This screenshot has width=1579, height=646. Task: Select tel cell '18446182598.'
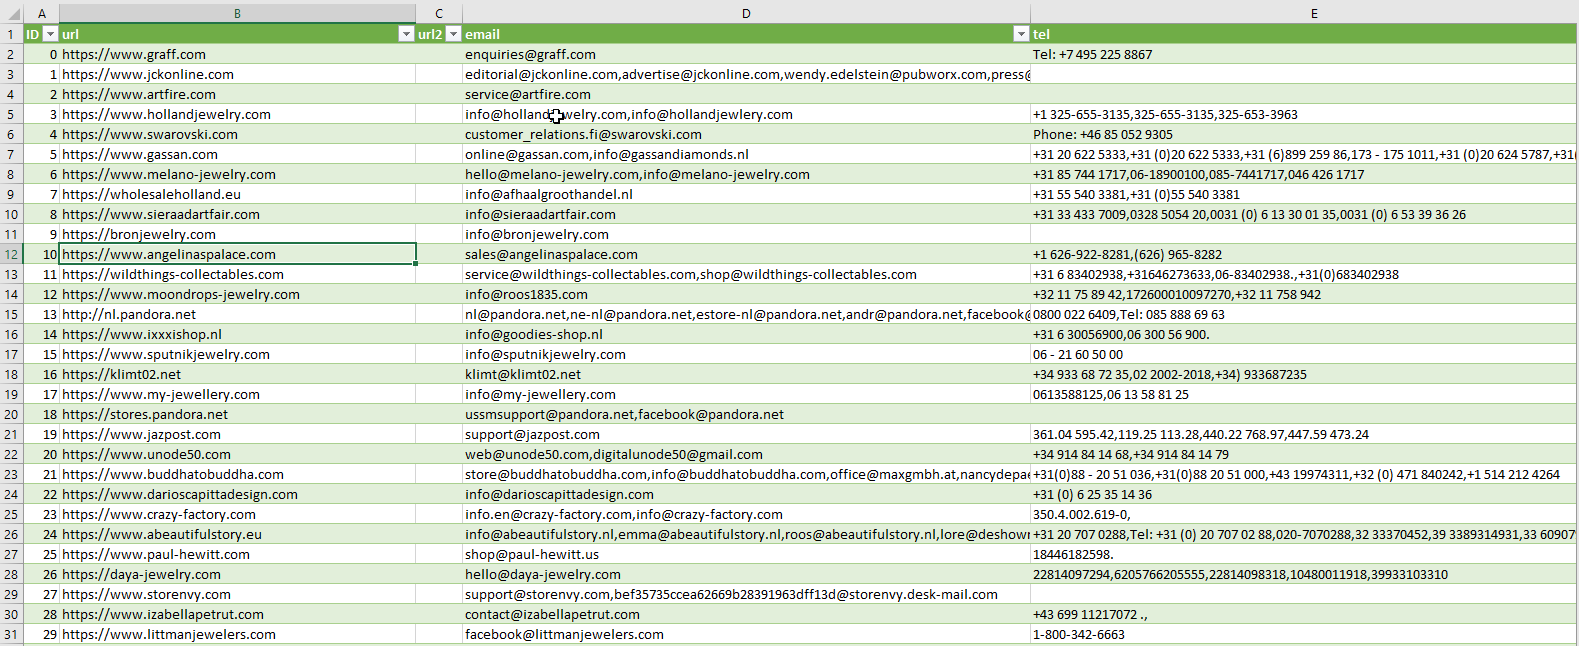[x=1304, y=554]
